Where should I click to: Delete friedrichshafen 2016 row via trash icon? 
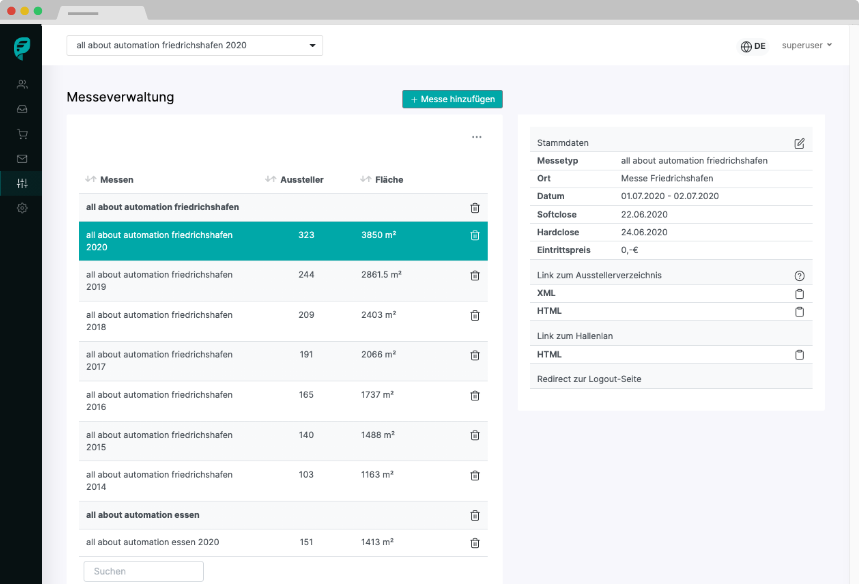(475, 396)
